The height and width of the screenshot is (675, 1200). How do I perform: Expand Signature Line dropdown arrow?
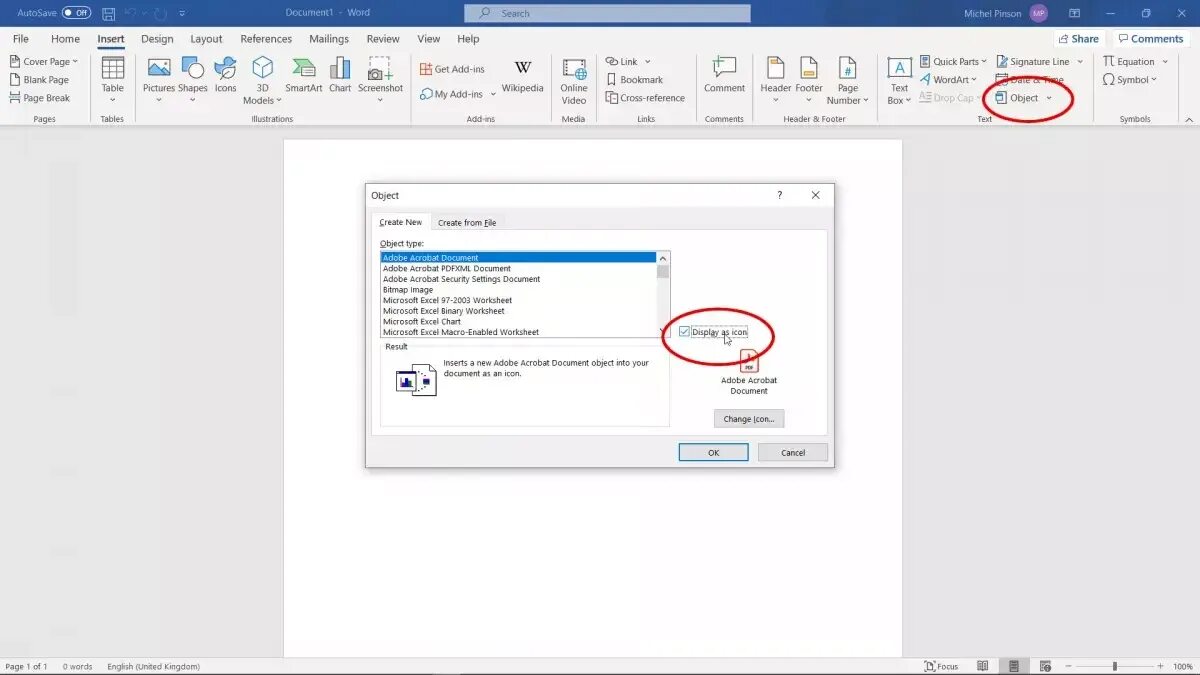[1080, 62]
